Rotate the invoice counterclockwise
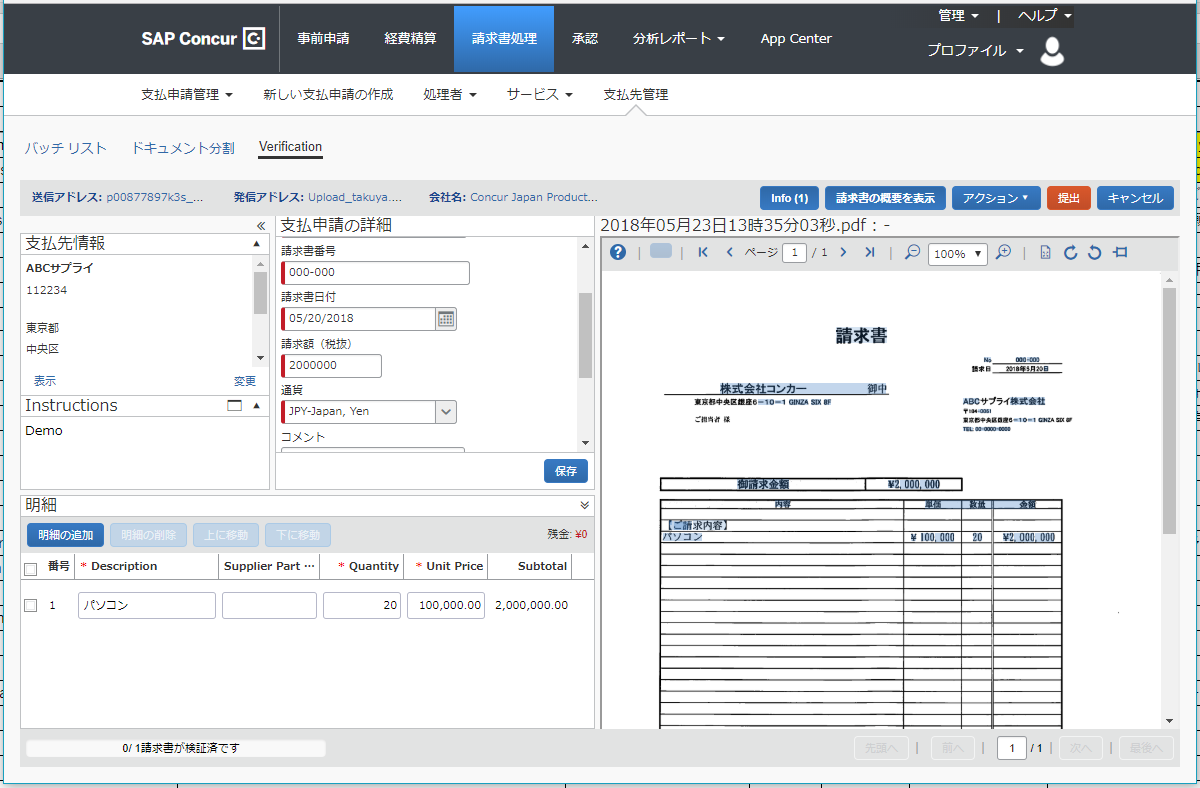1200x788 pixels. click(1095, 253)
